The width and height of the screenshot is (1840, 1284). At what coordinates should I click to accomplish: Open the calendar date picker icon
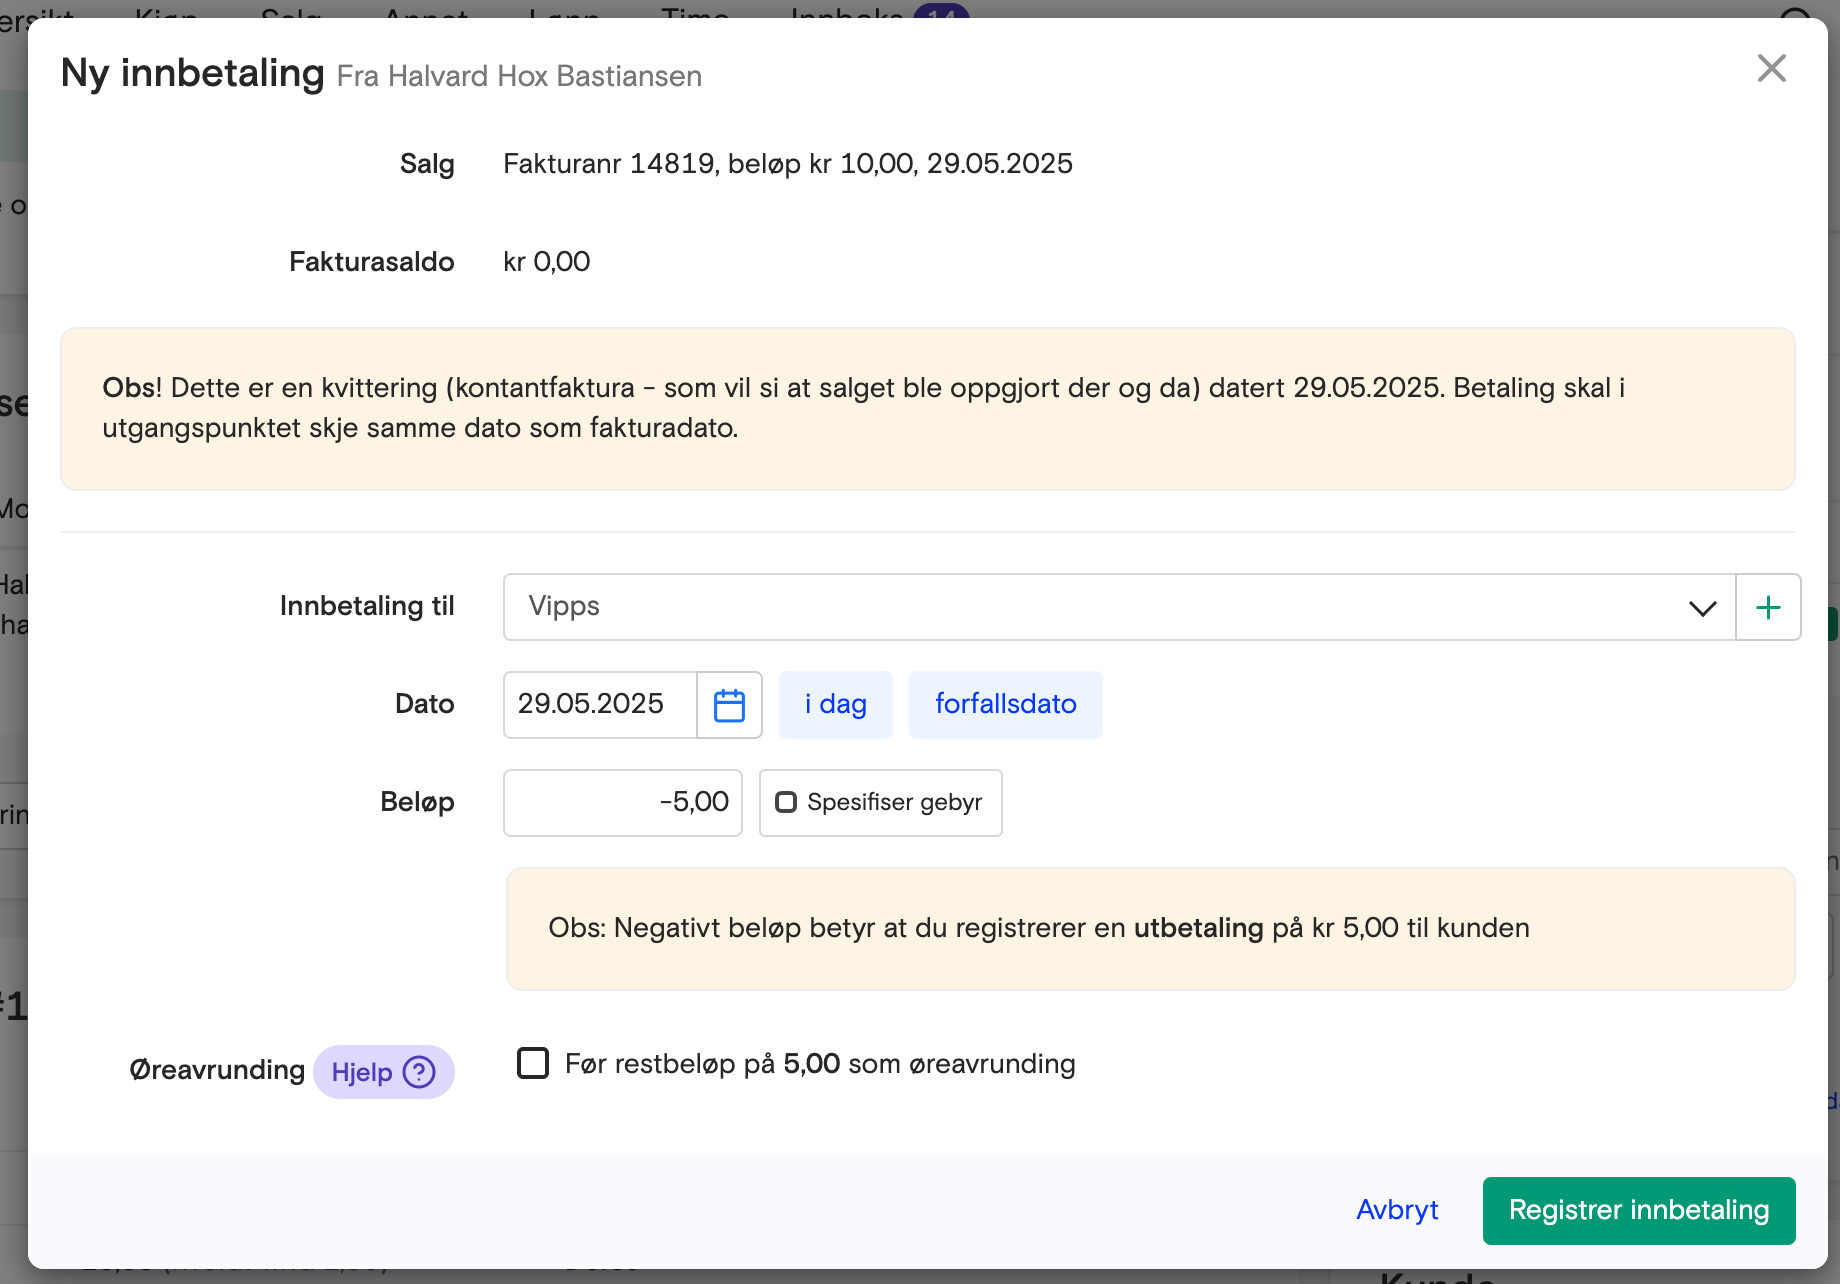pos(729,705)
